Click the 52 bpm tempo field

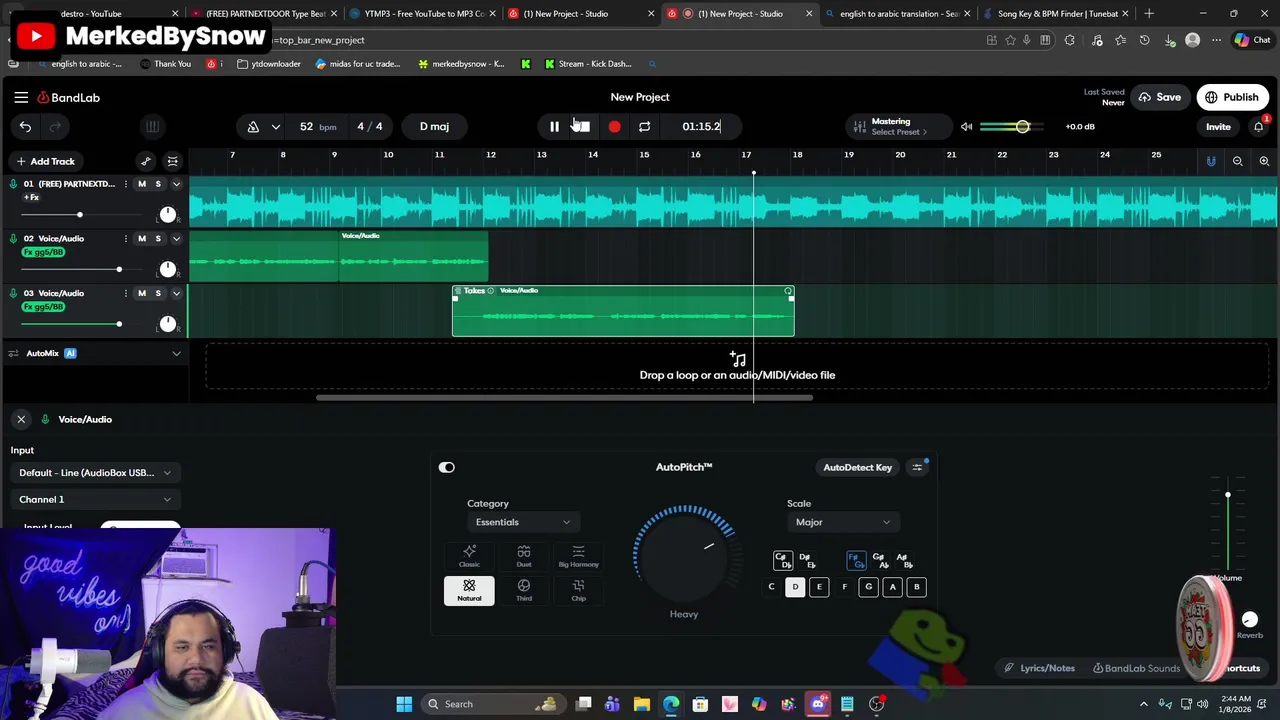[x=317, y=126]
